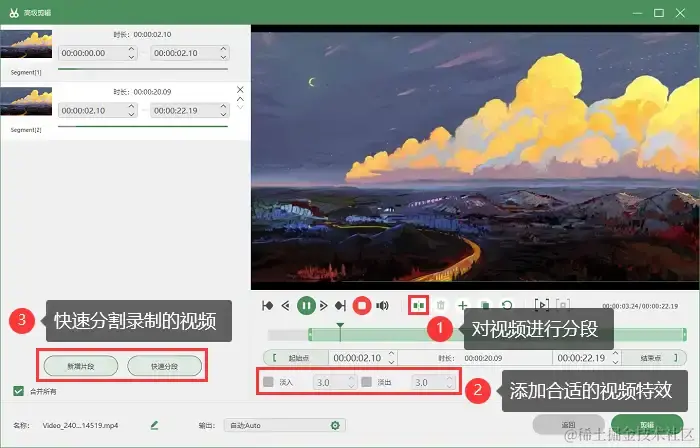Click the timeline playhead marker

[x=340, y=326]
